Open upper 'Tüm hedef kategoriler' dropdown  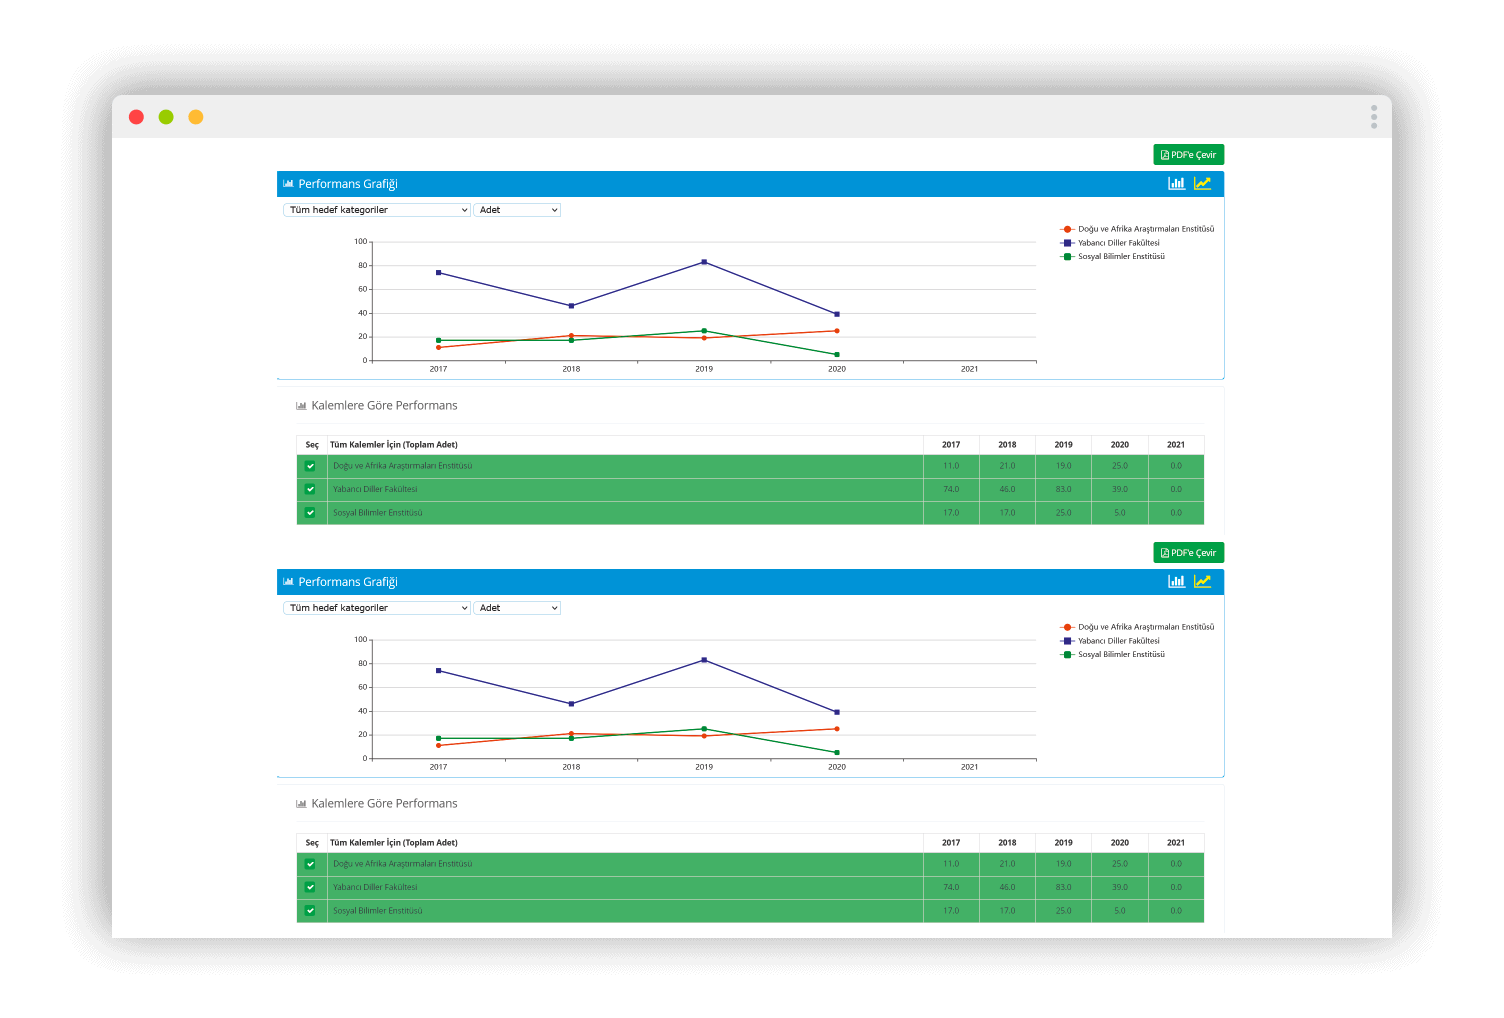pos(377,210)
